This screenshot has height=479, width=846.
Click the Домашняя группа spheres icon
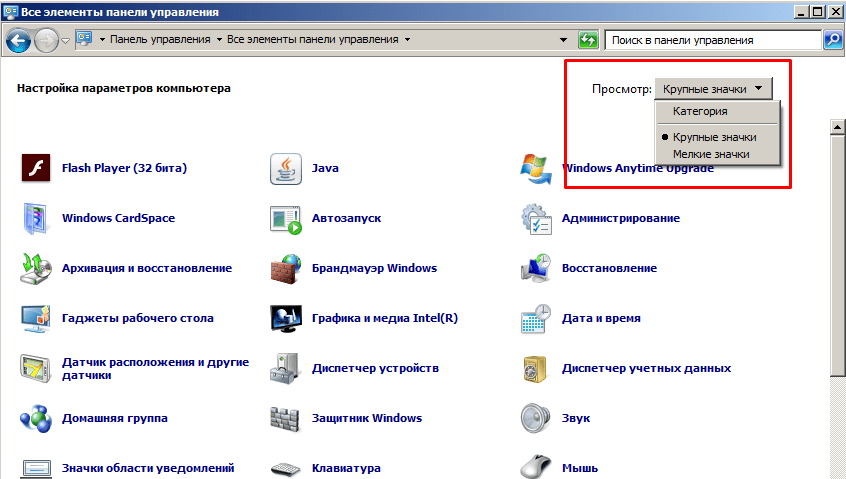36,419
